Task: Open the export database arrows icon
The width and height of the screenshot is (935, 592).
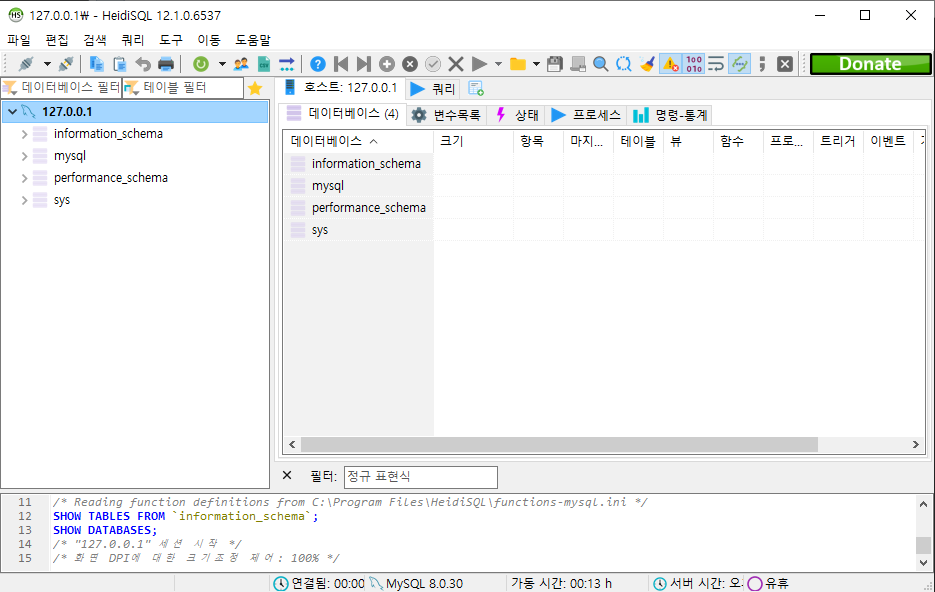Action: tap(287, 64)
